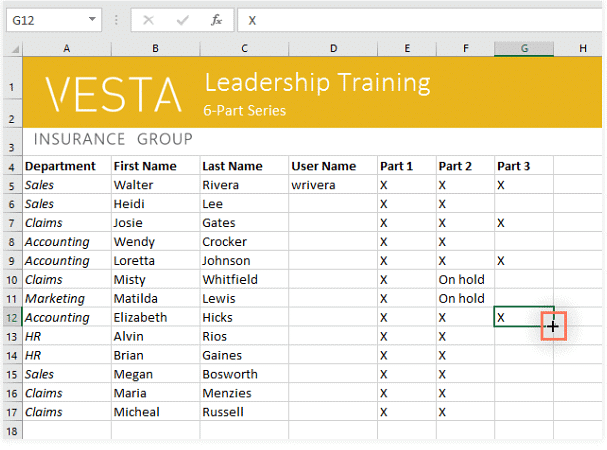Select the Micheal cell
607x450 pixels.
156,412
